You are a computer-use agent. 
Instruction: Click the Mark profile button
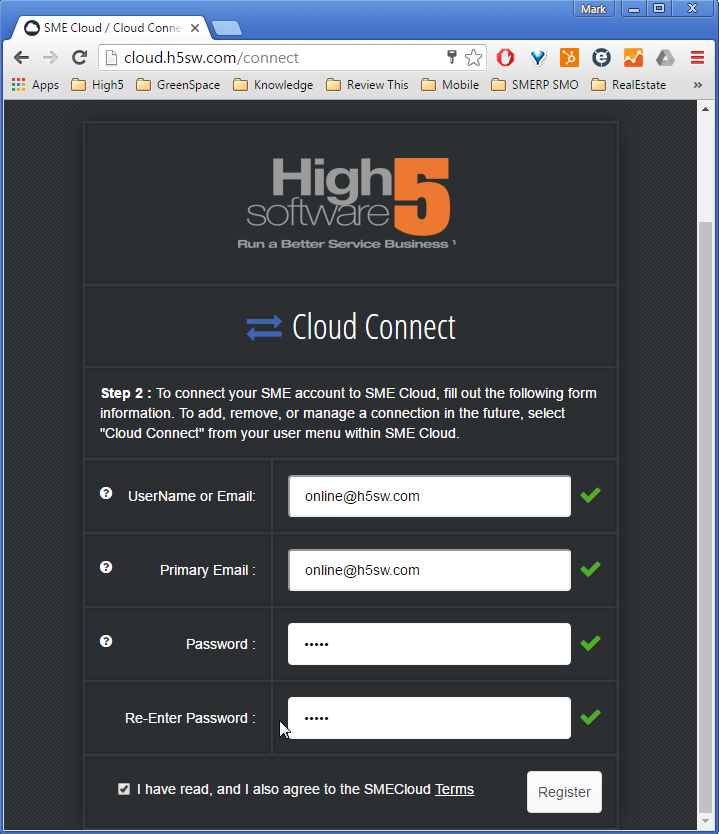(x=593, y=9)
